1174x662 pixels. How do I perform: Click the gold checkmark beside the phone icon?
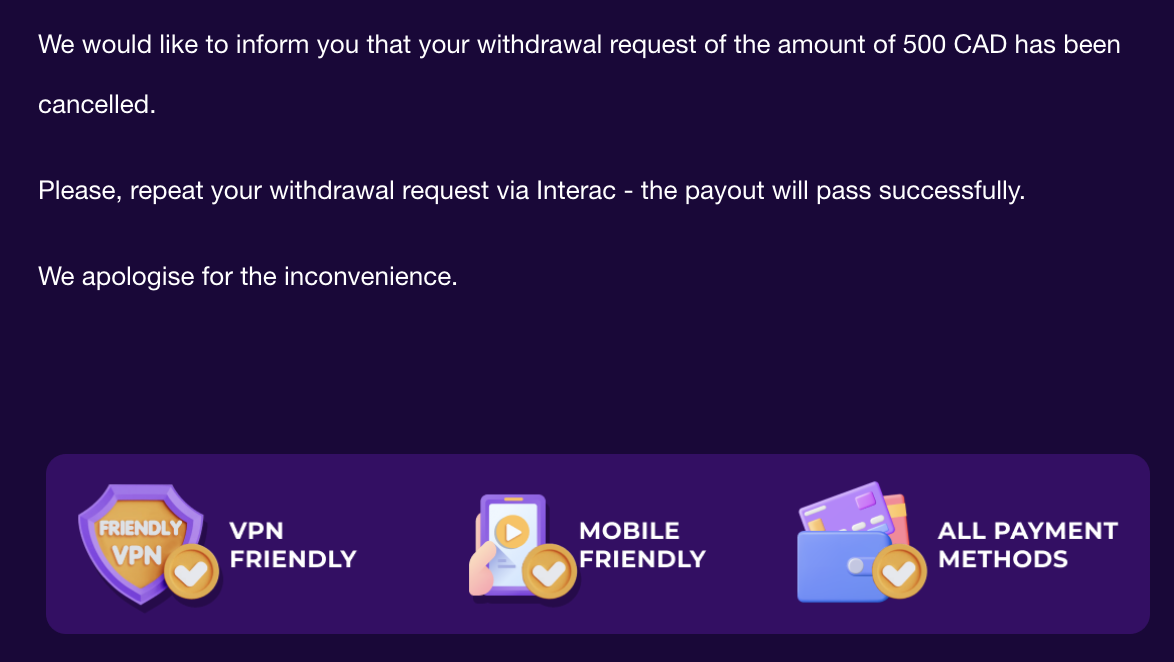point(550,573)
